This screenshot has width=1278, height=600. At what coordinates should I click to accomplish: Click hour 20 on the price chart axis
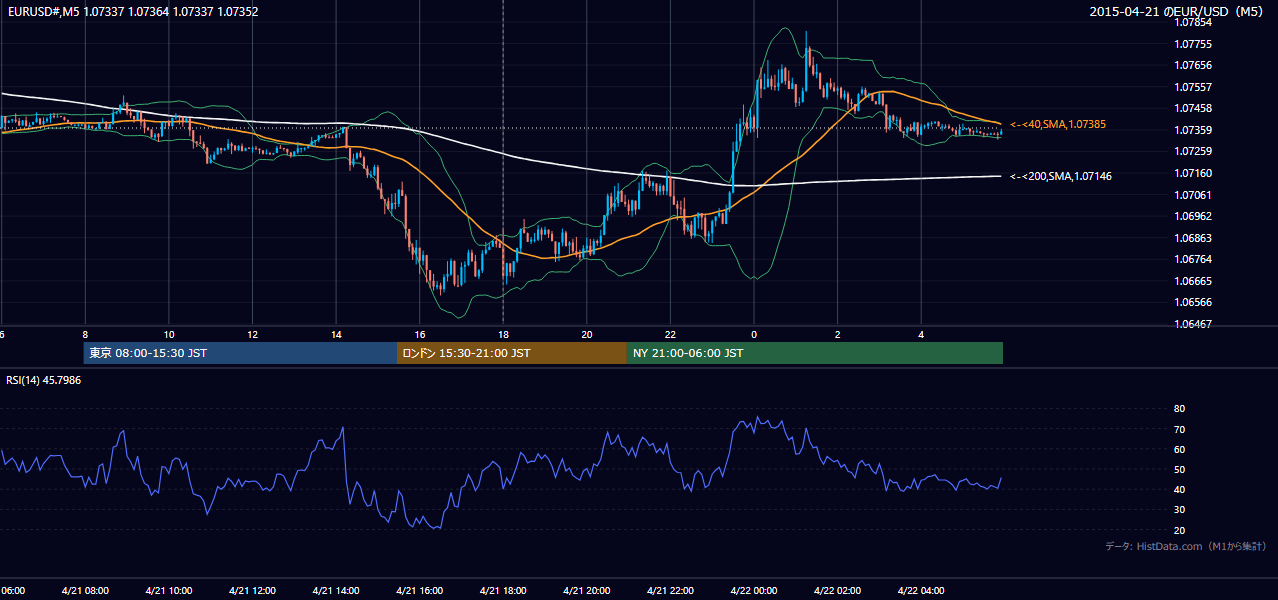[587, 334]
